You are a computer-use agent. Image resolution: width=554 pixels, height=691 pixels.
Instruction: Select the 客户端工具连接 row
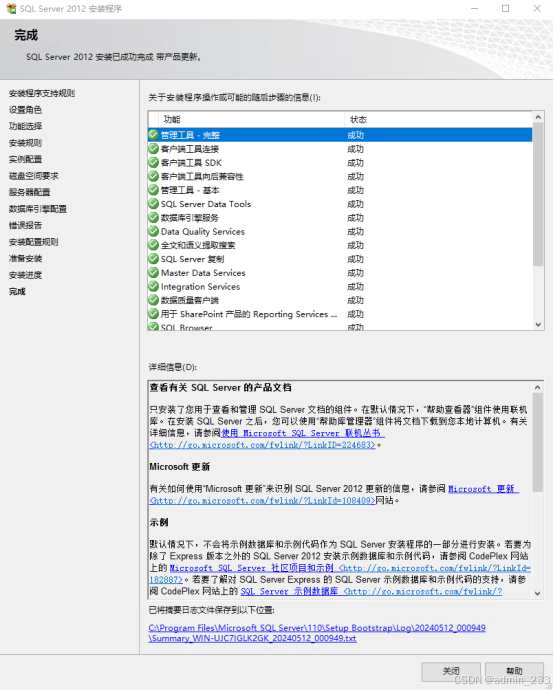[x=340, y=149]
